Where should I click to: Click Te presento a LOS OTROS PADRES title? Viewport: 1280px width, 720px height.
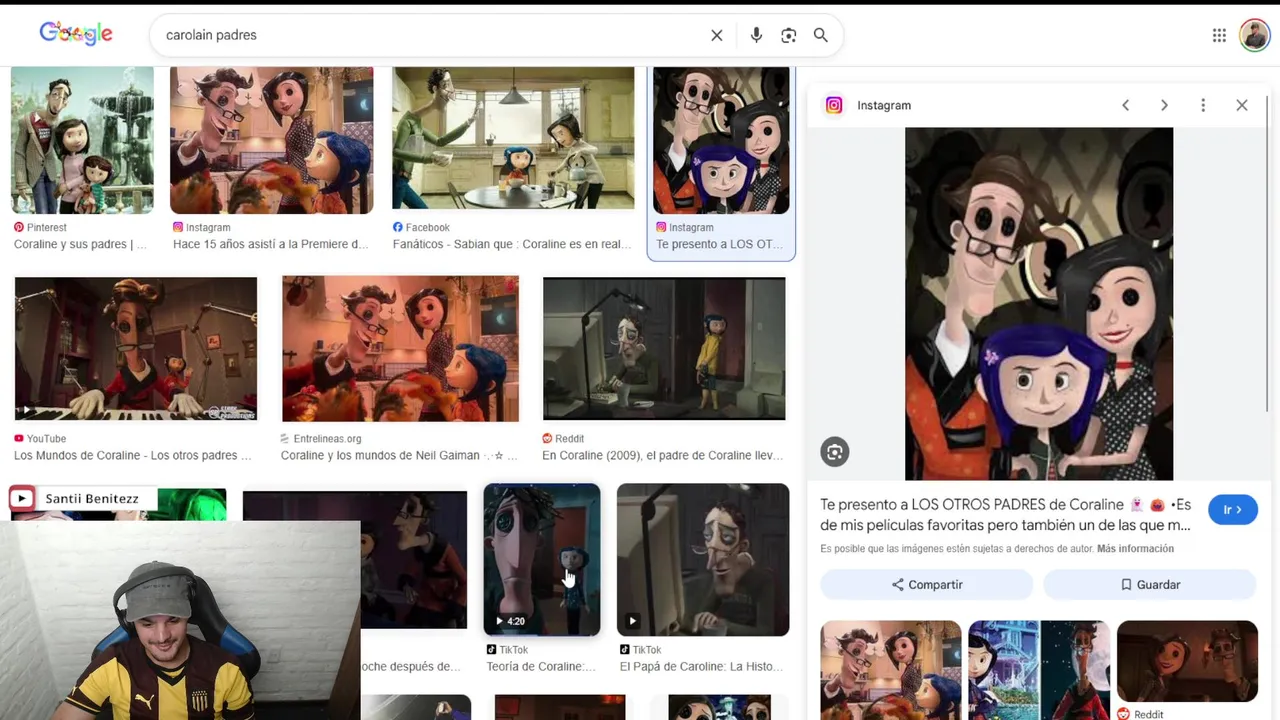tap(1005, 515)
